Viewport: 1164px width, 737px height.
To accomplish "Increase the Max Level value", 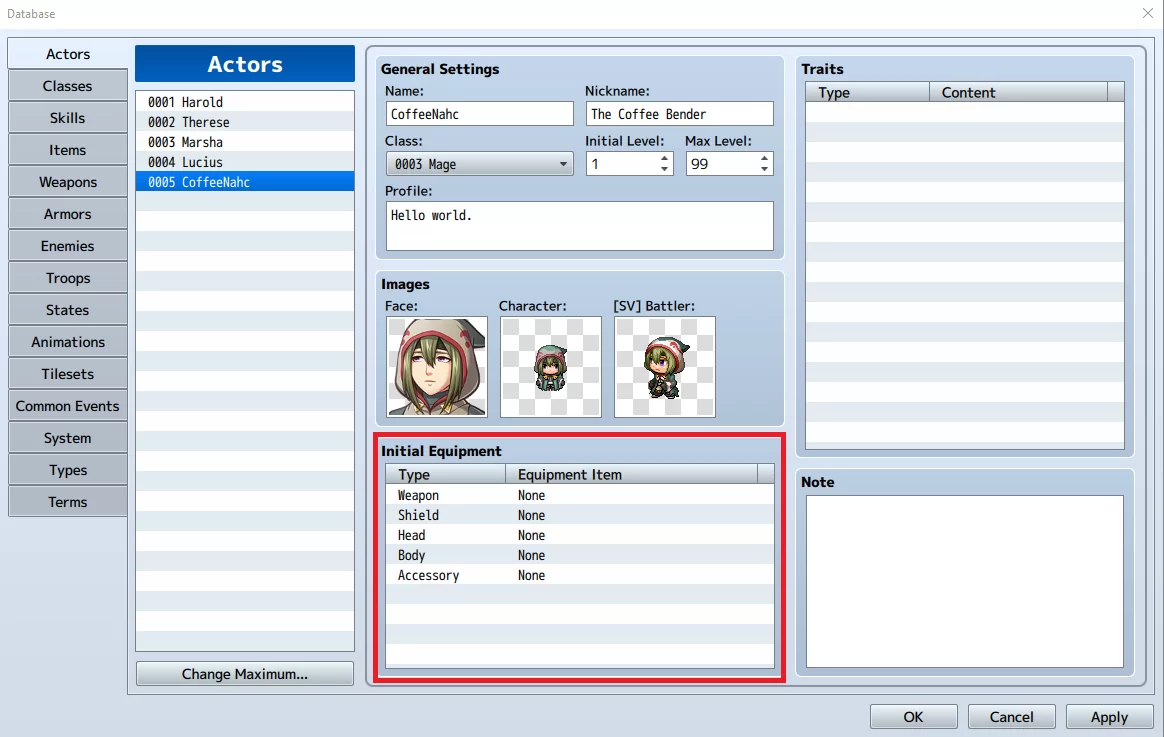I will tap(765, 158).
